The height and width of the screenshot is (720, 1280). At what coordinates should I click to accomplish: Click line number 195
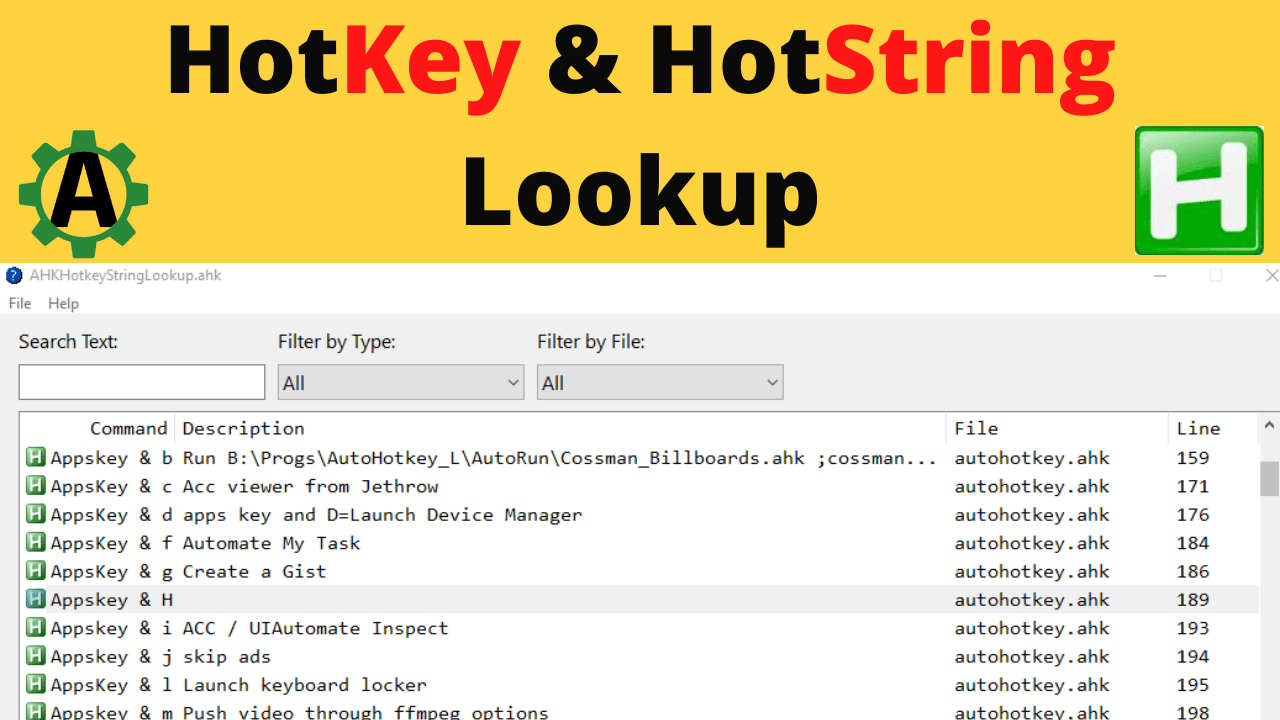[1193, 685]
